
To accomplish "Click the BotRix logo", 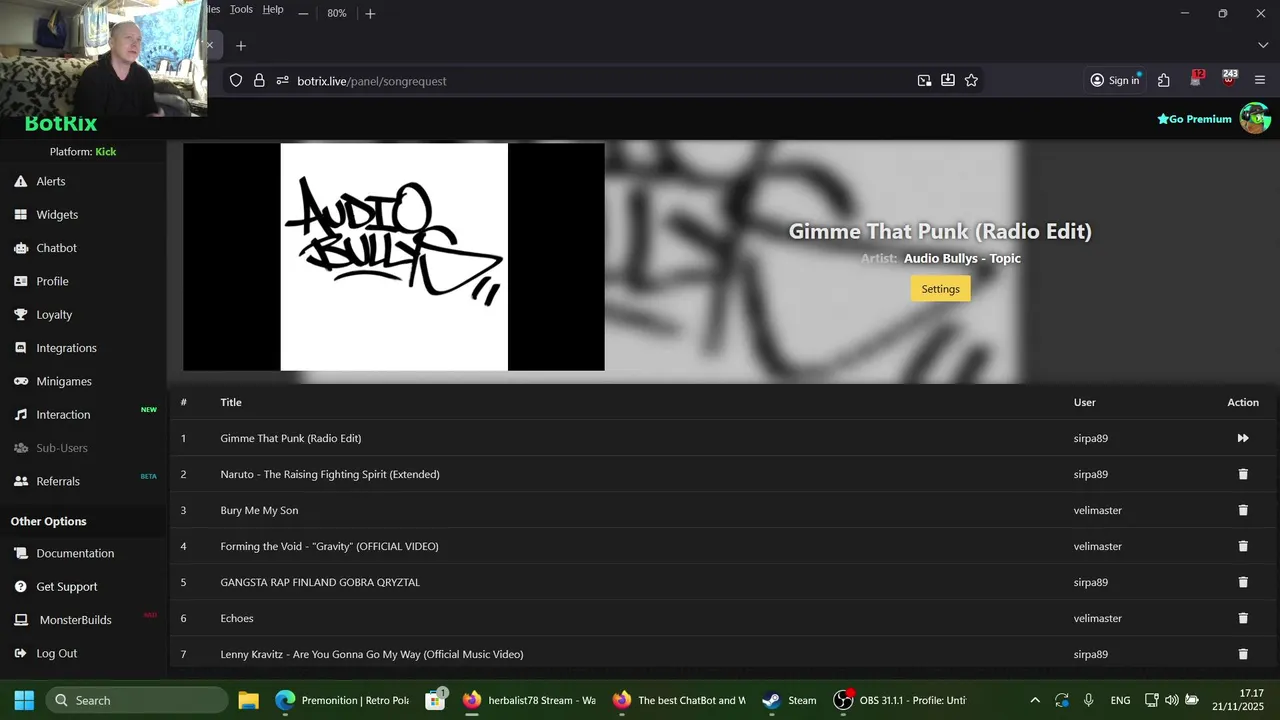I will (x=60, y=124).
